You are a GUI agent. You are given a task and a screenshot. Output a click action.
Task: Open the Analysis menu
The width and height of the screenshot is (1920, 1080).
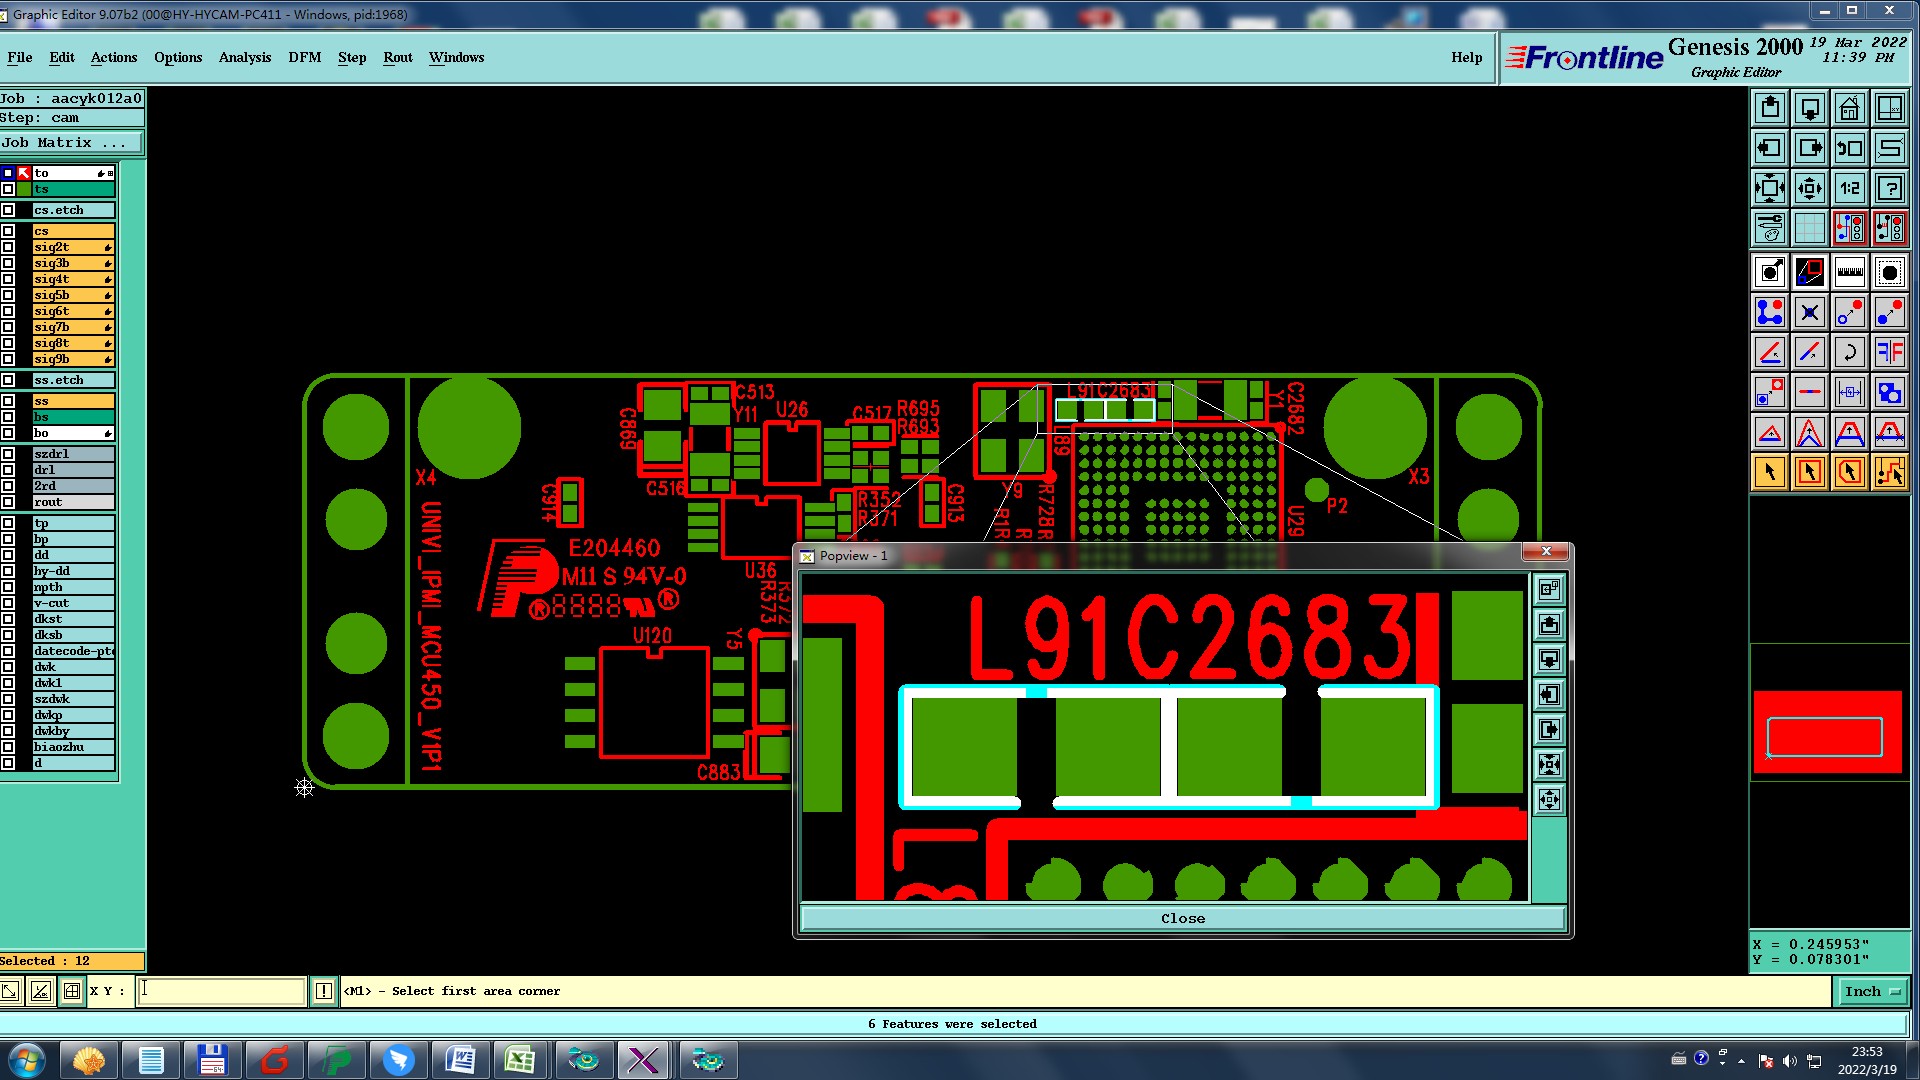244,57
